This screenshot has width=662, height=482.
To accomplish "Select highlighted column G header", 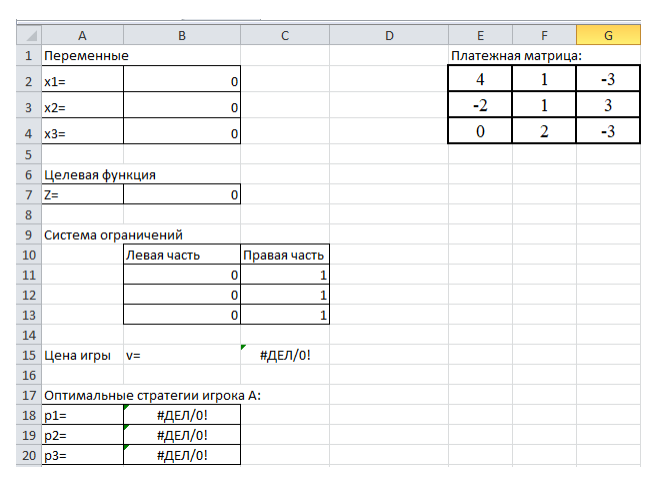I will coord(608,35).
